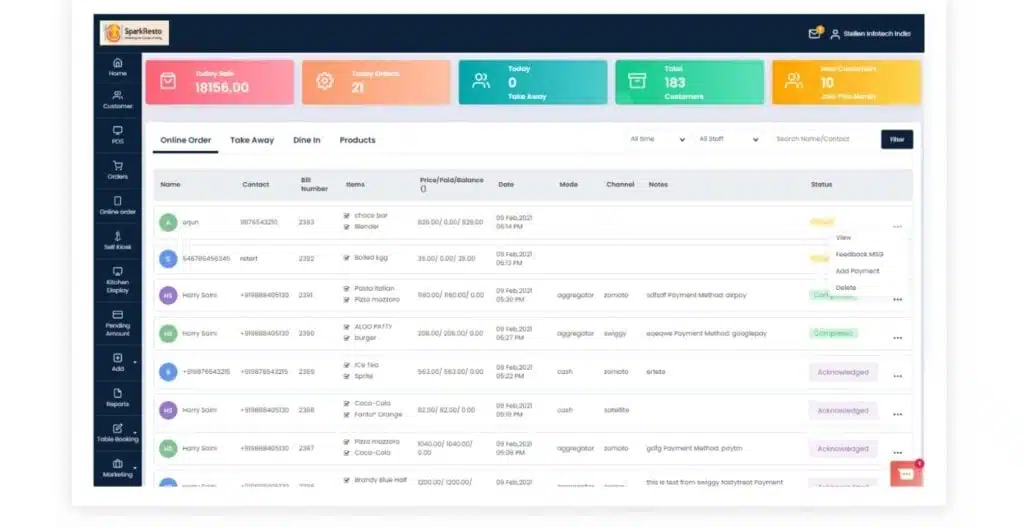Open the POS screen from sidebar

118,135
